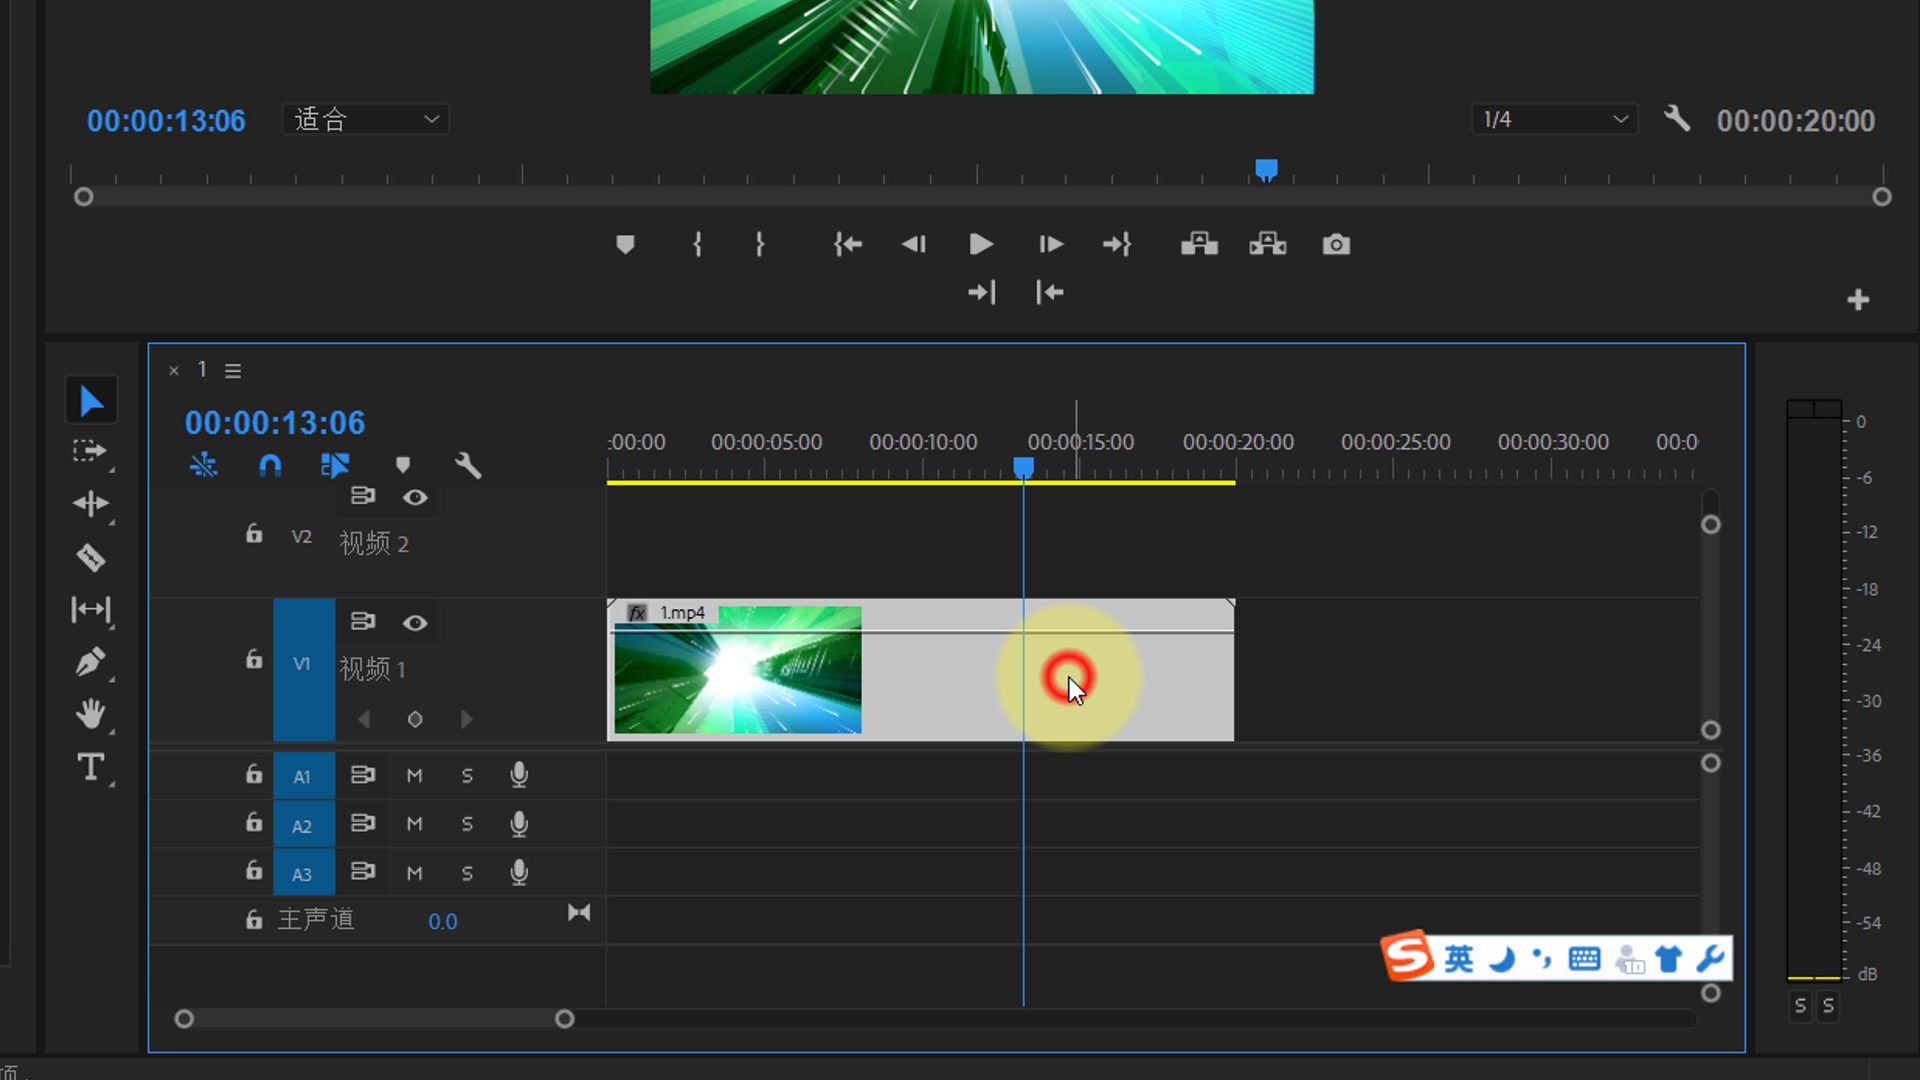
Task: Open the zoom level dropdown
Action: (366, 120)
